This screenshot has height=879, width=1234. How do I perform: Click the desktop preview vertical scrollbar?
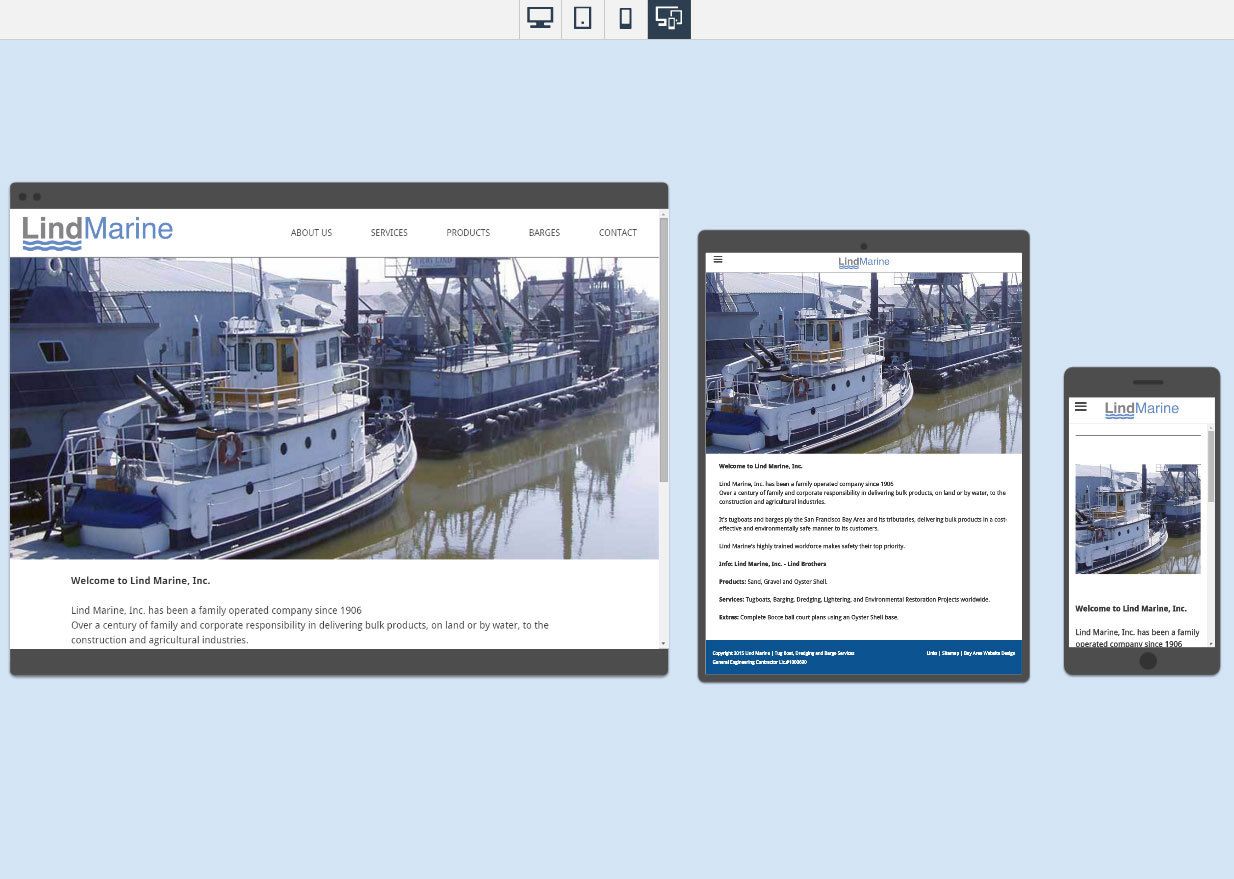coord(664,350)
